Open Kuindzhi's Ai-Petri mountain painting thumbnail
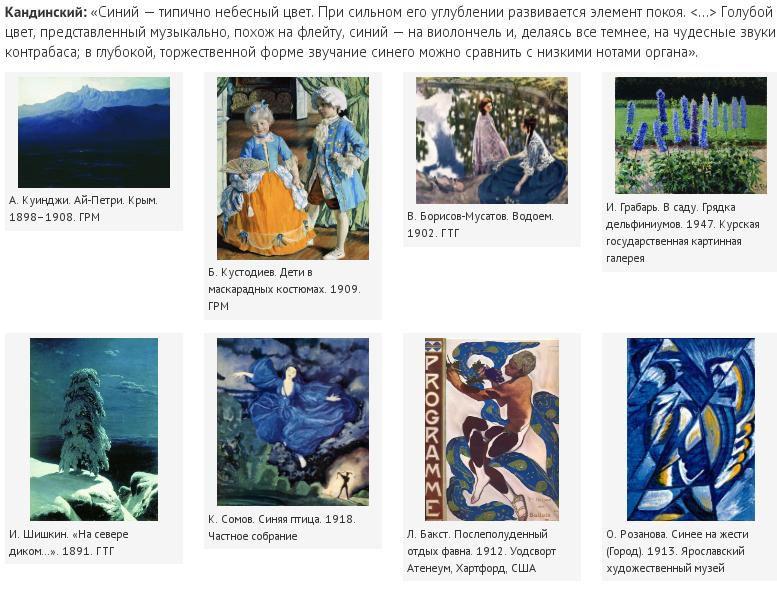Viewport: 777px width, 591px height. (94, 132)
